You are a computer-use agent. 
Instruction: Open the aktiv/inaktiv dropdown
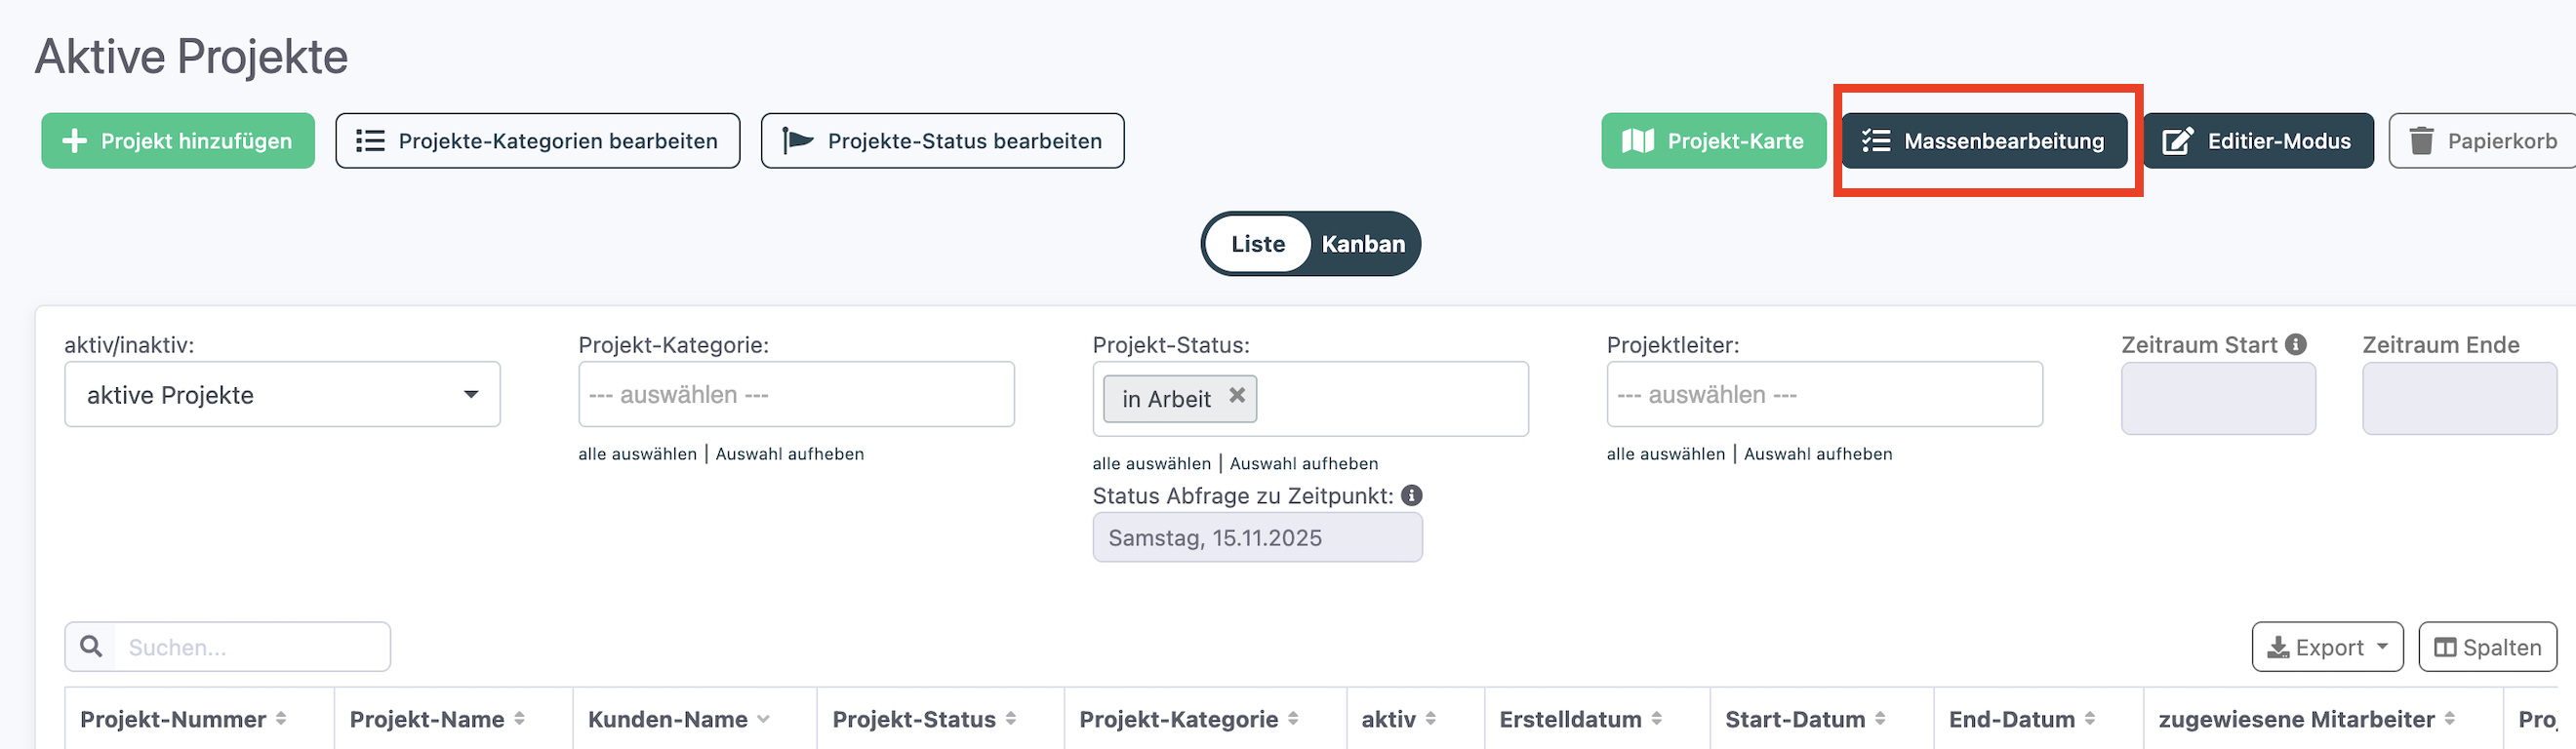(282, 395)
